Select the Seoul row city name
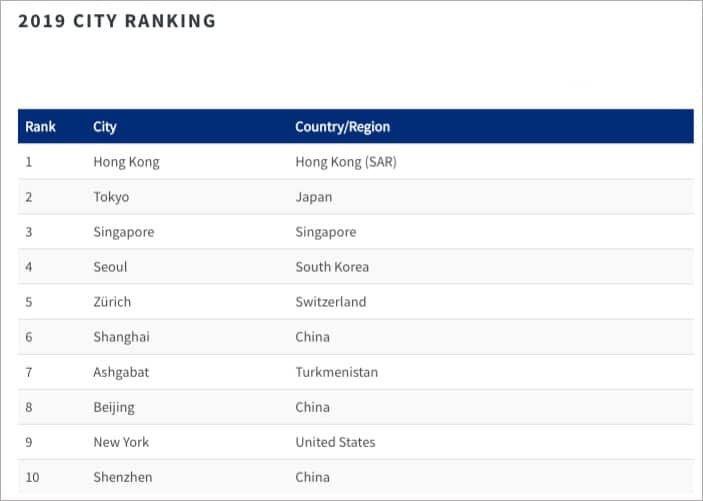Screen dimensions: 703x501 110,267
